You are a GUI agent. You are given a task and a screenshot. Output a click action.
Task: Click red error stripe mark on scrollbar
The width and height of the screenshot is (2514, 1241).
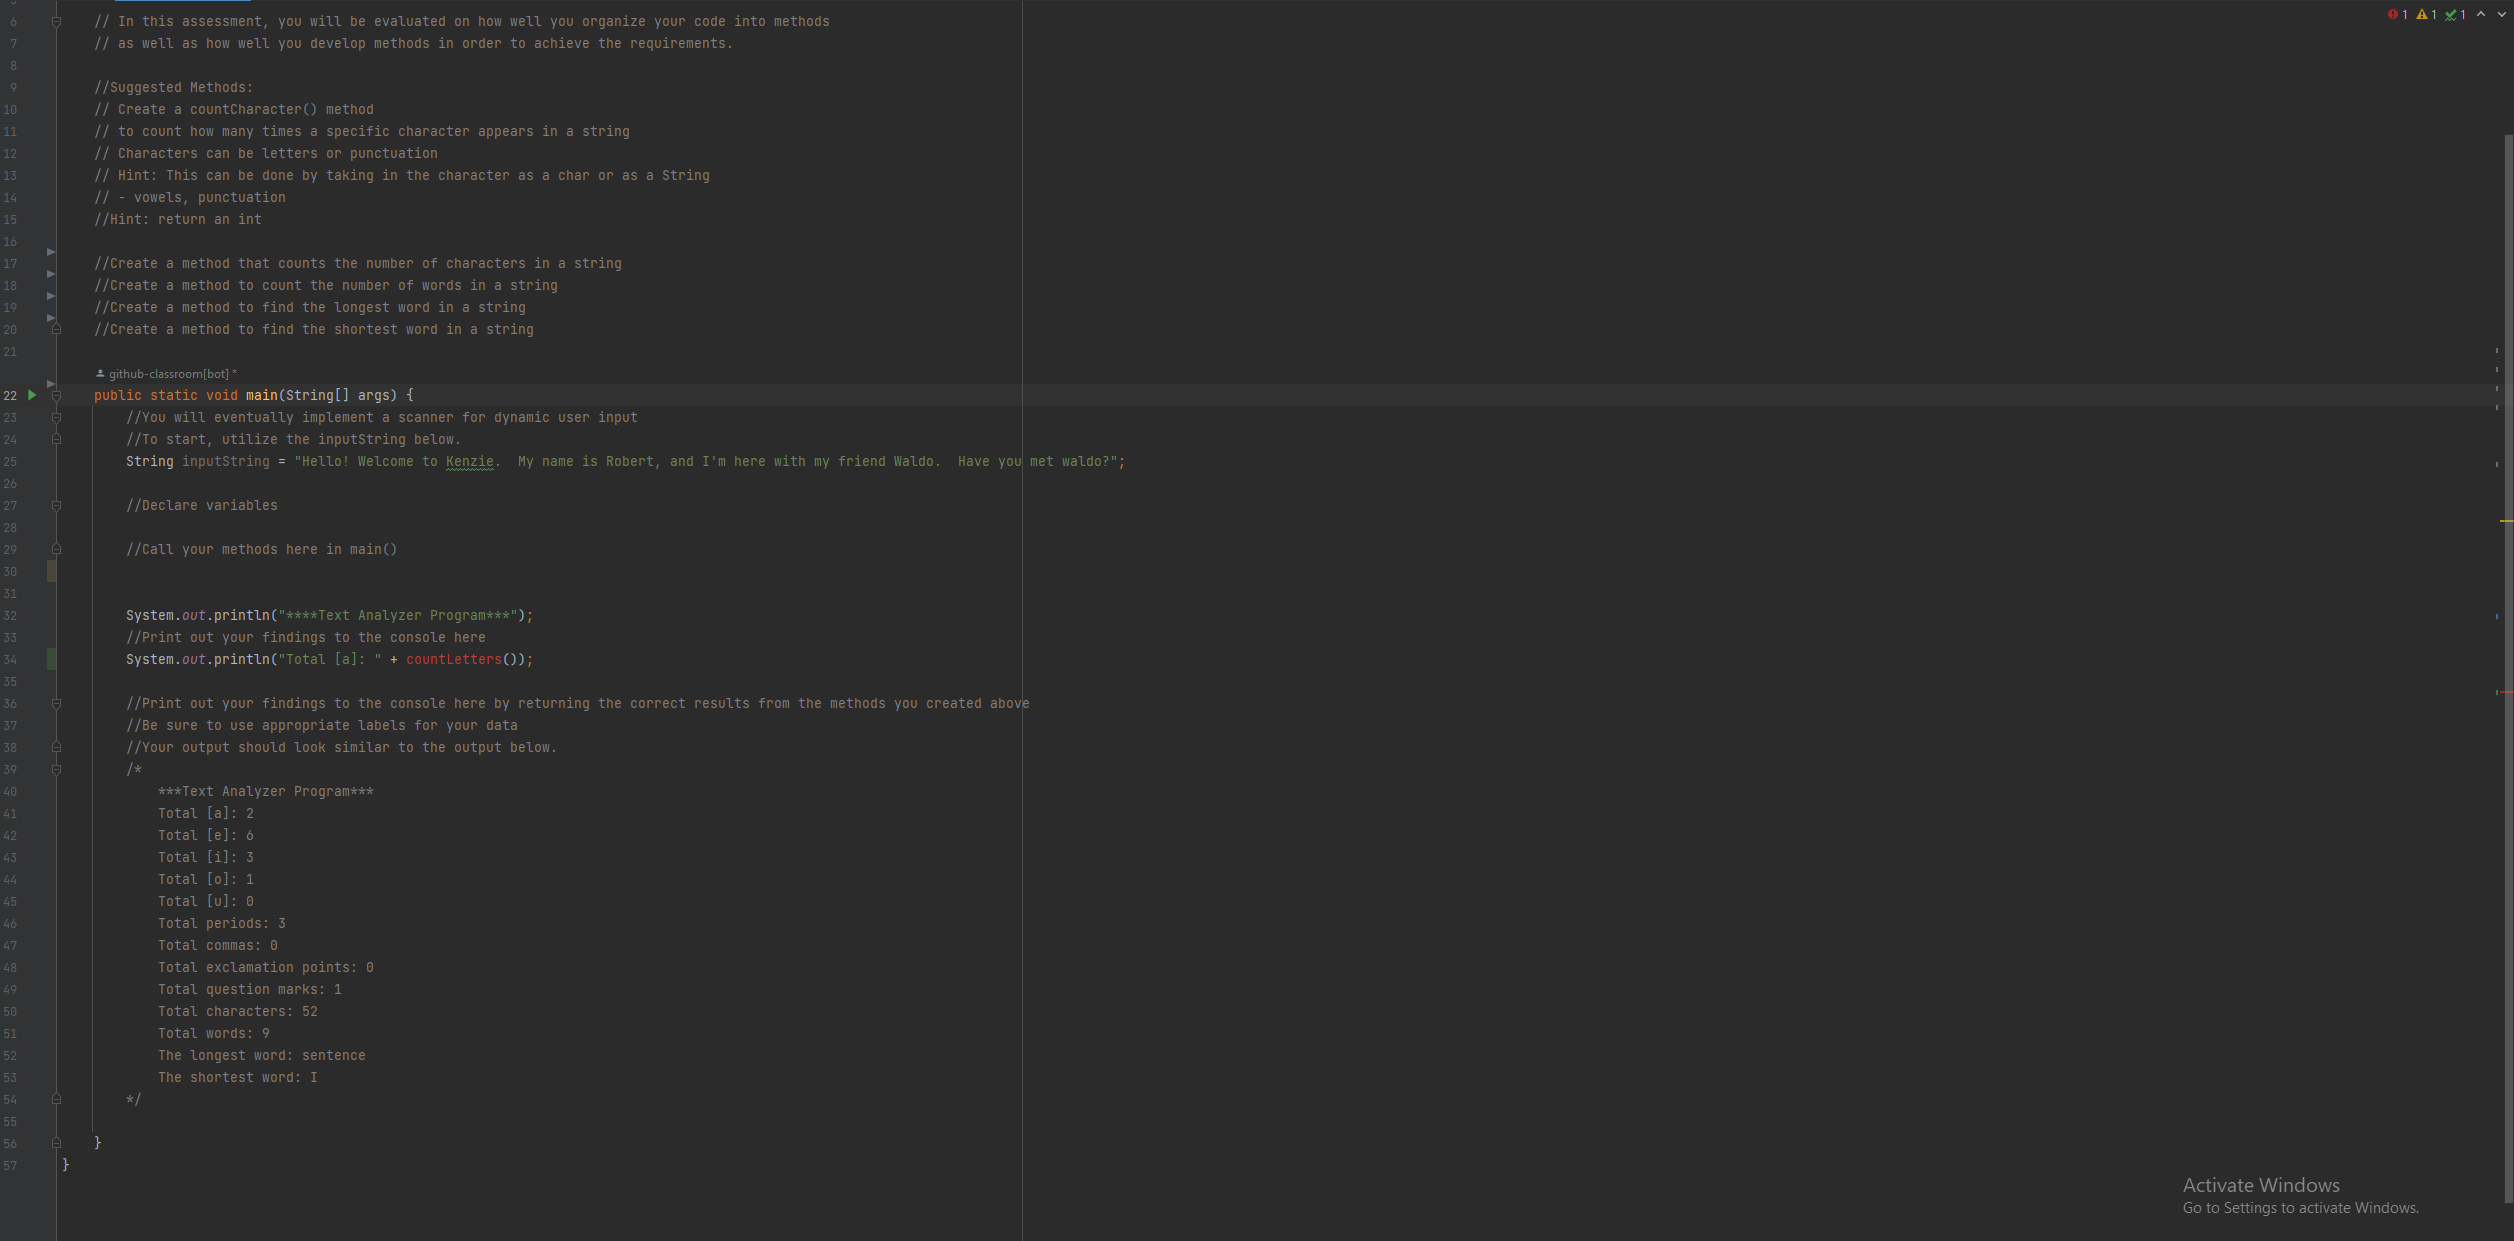click(x=2506, y=692)
